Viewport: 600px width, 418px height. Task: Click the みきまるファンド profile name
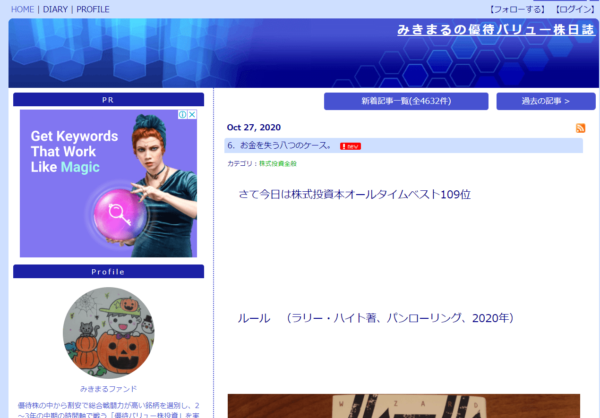pos(108,388)
